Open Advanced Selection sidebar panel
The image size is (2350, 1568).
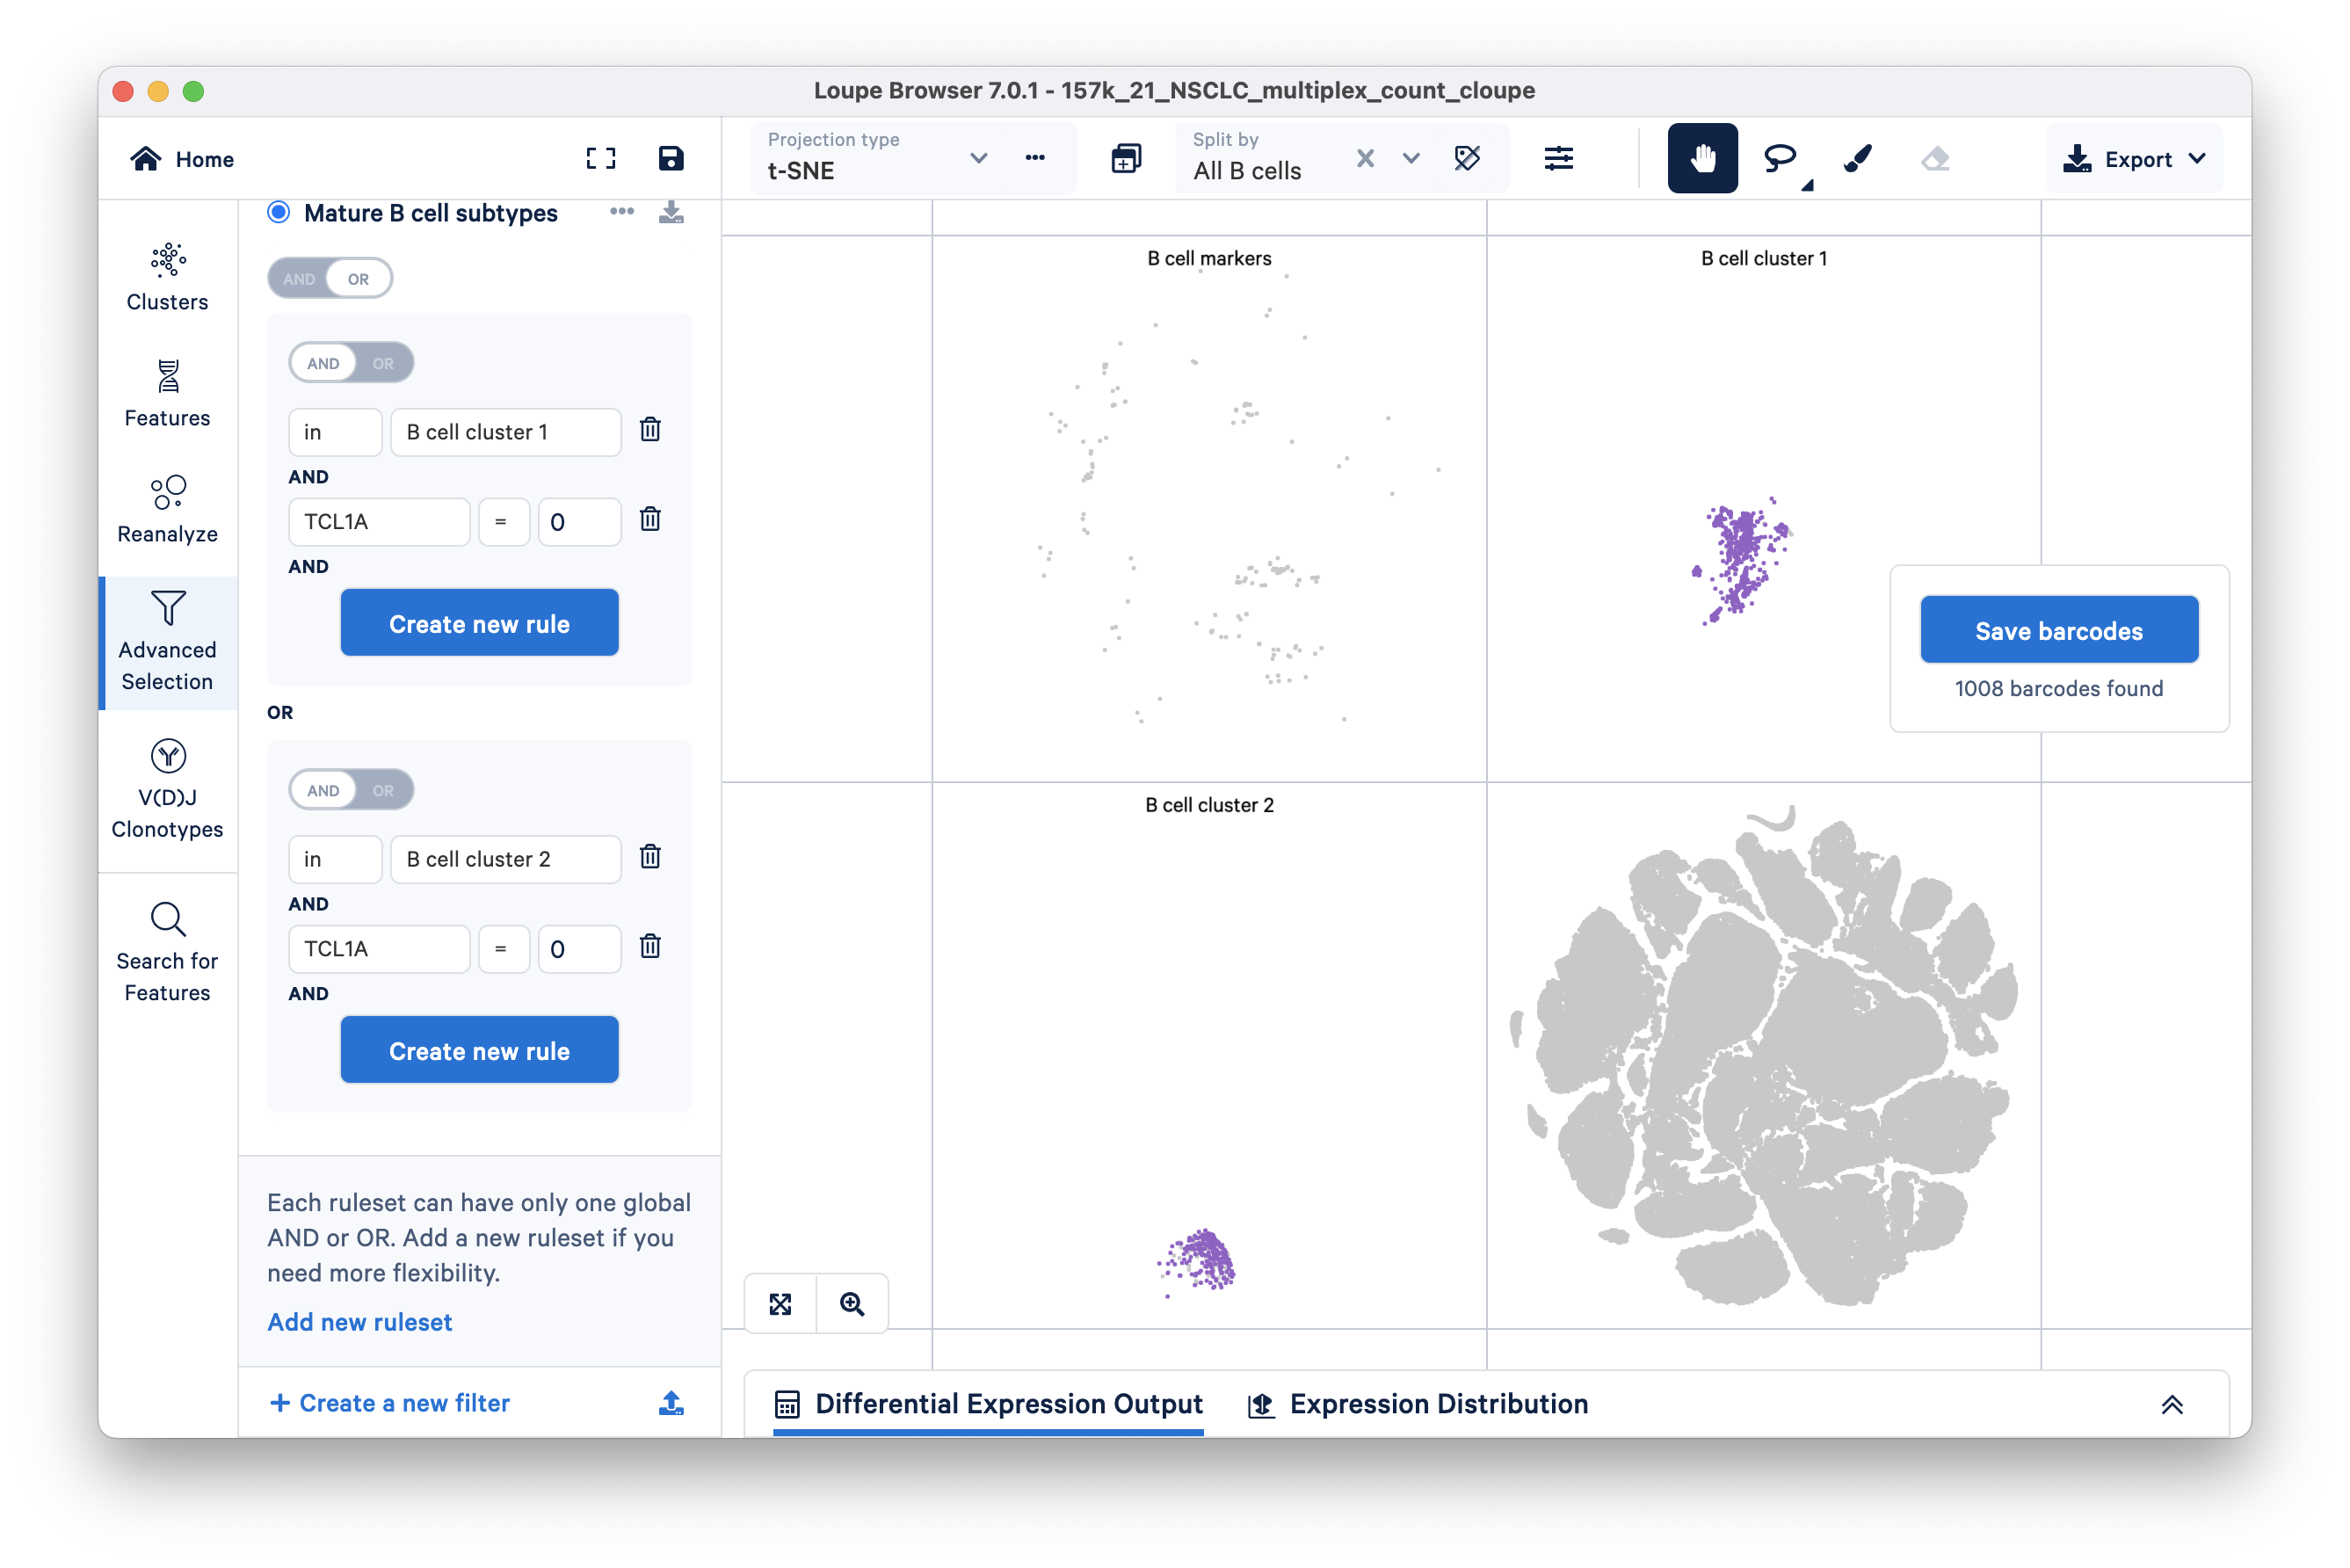(x=167, y=642)
